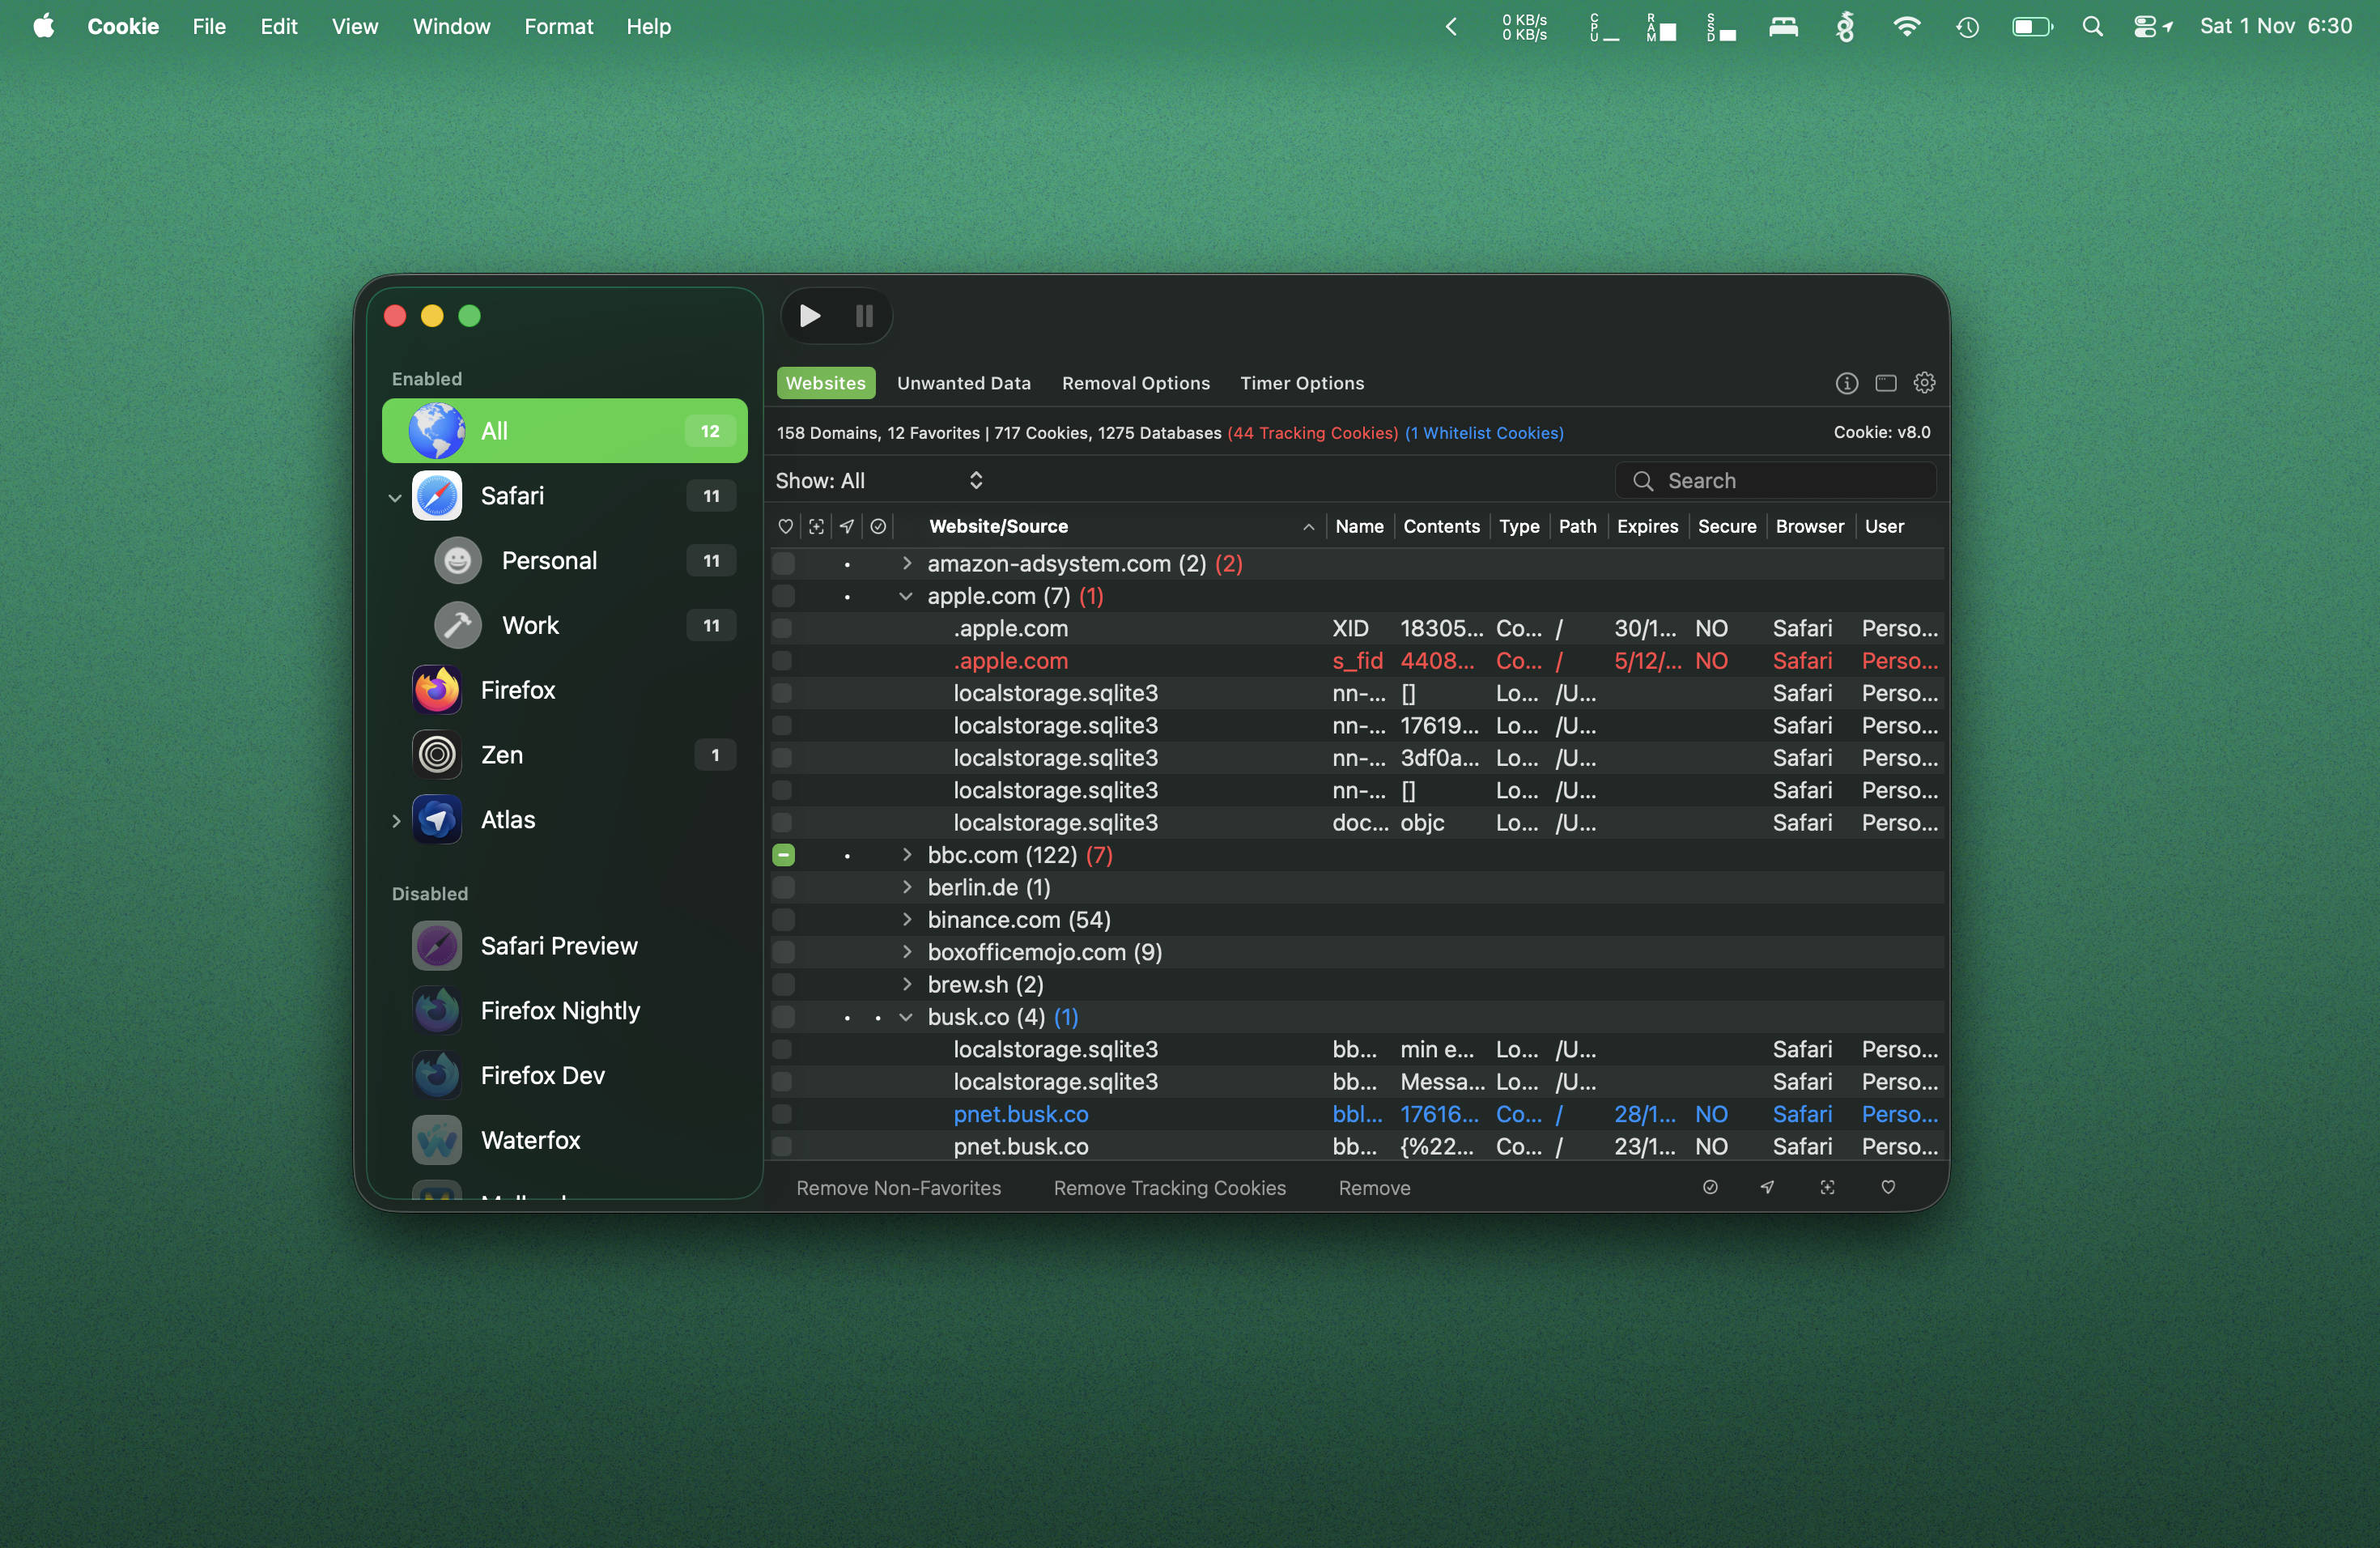Collapse the apple.com row
Image resolution: width=2380 pixels, height=1548 pixels.
pyautogui.click(x=906, y=596)
